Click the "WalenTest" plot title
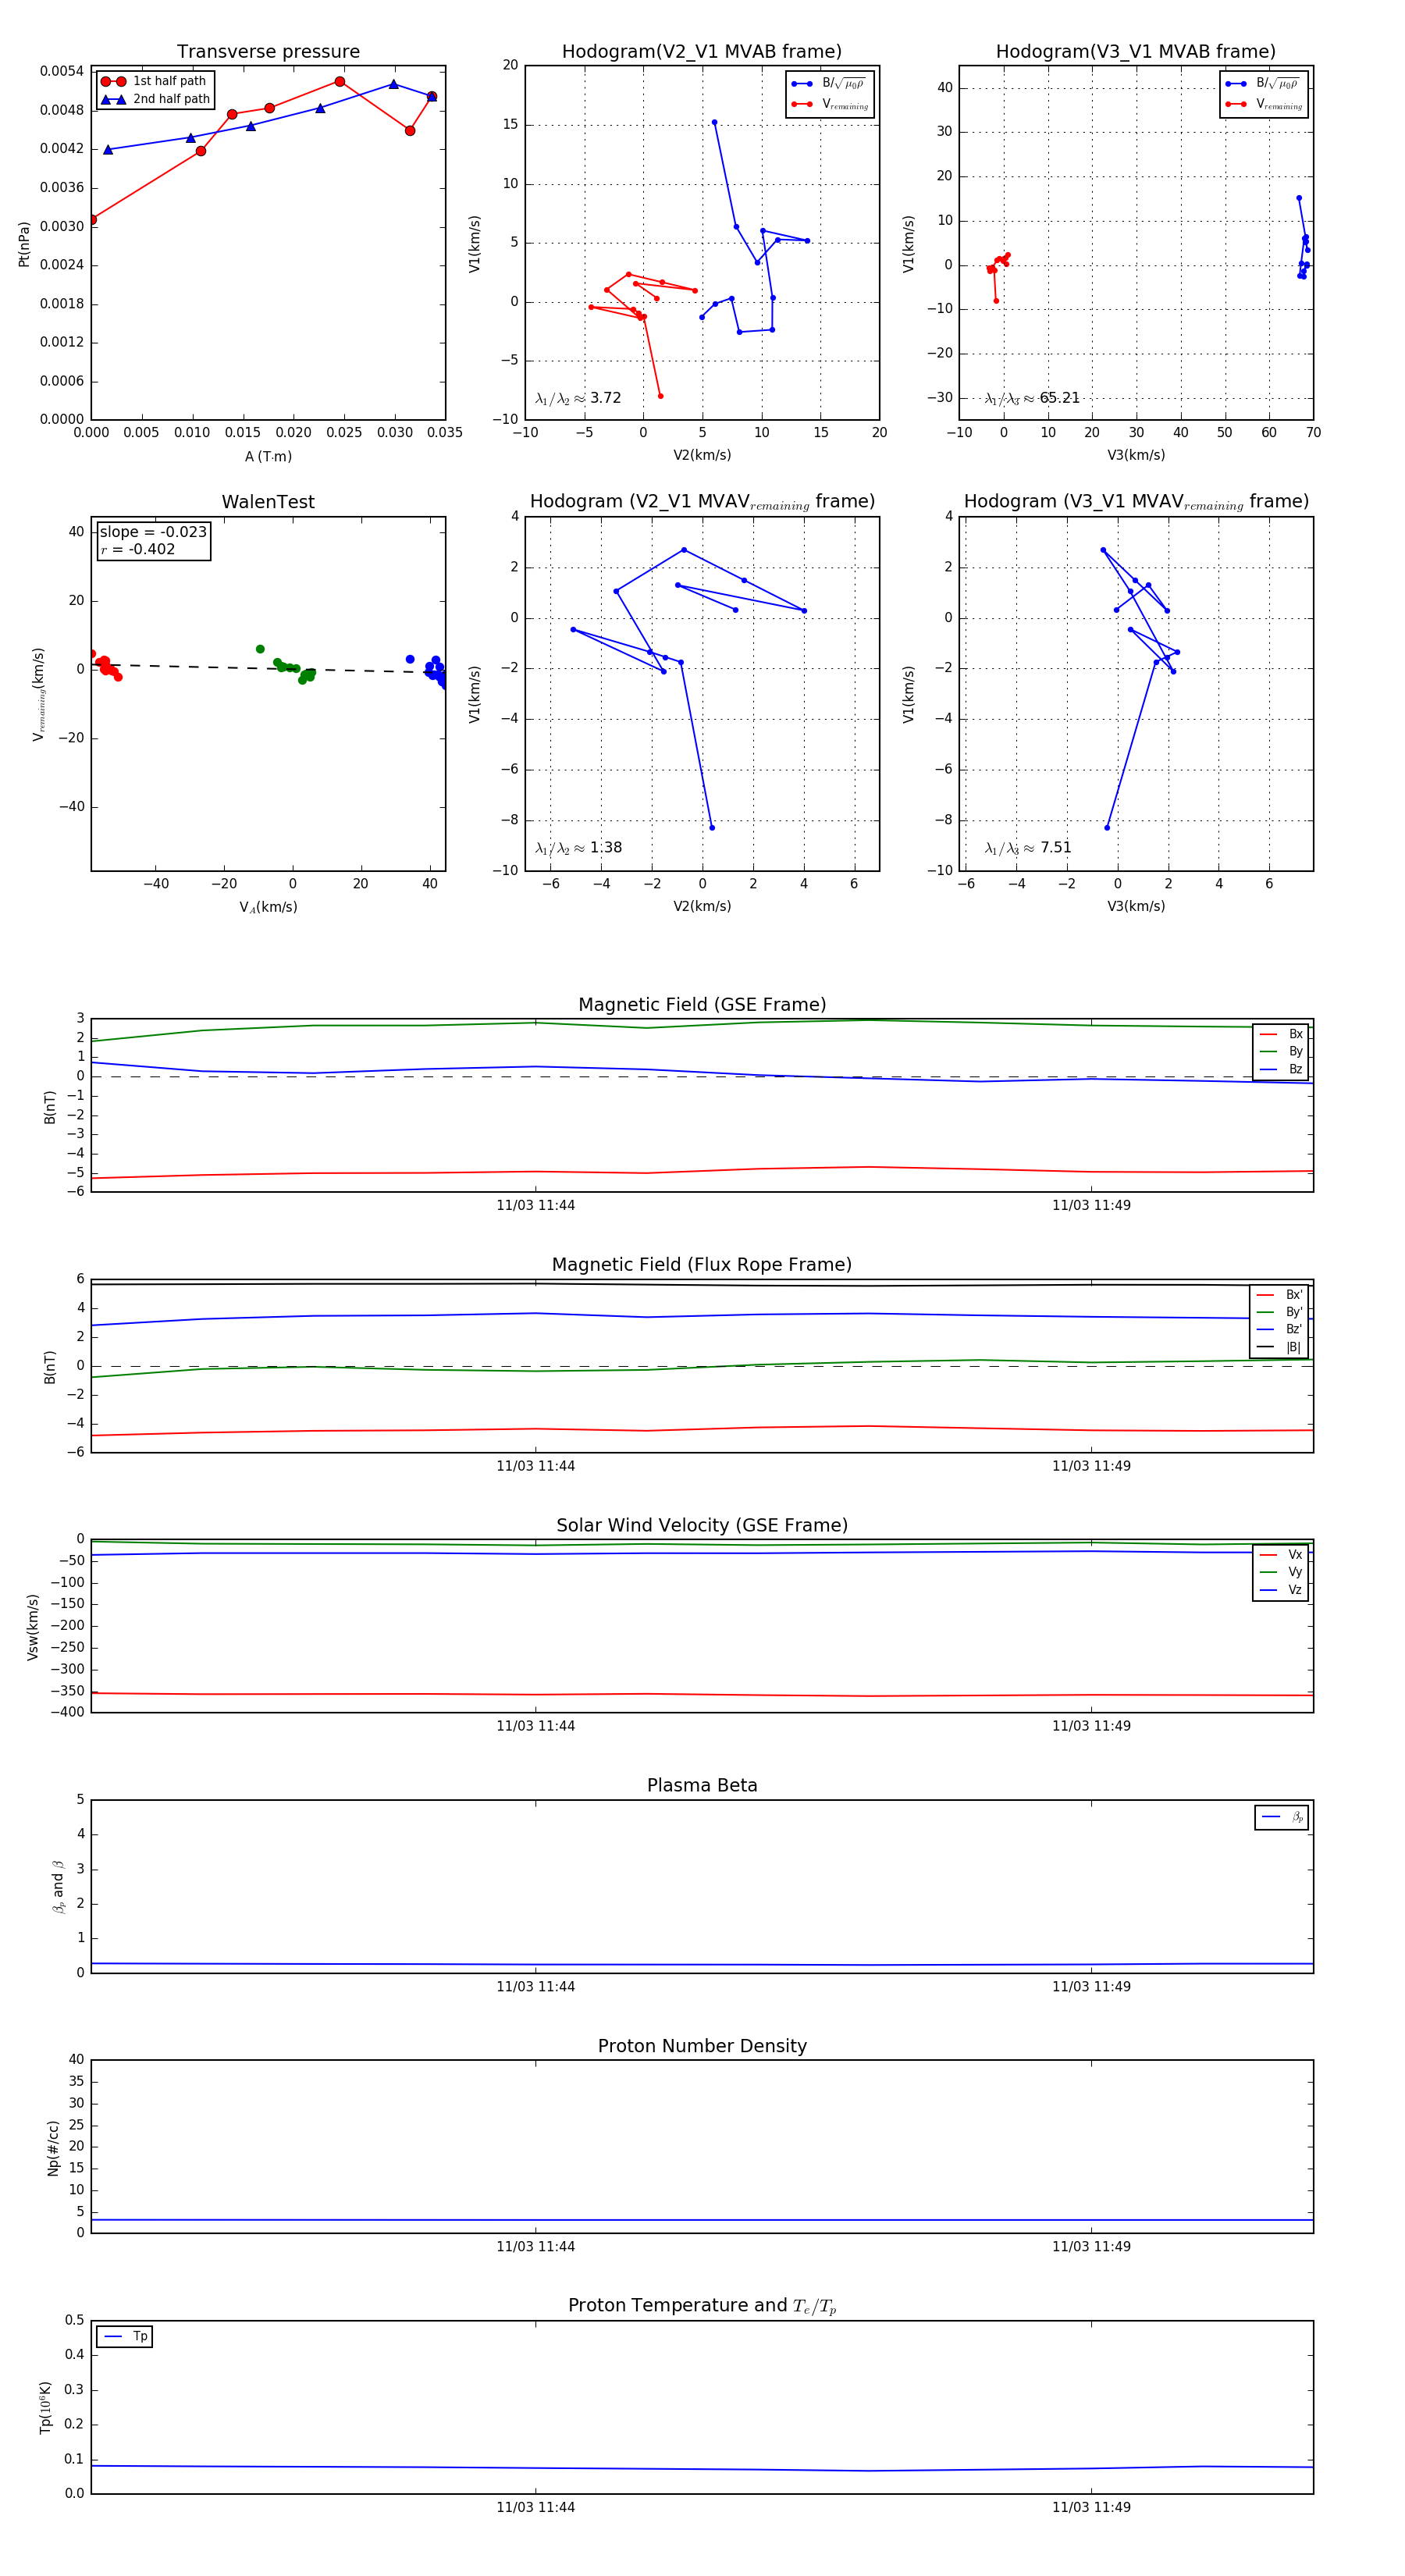The width and height of the screenshot is (1405, 2576). [x=268, y=502]
